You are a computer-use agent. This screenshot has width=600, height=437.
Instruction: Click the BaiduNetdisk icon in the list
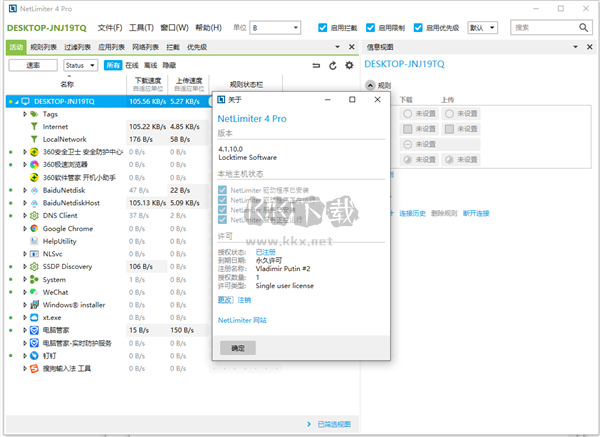34,190
